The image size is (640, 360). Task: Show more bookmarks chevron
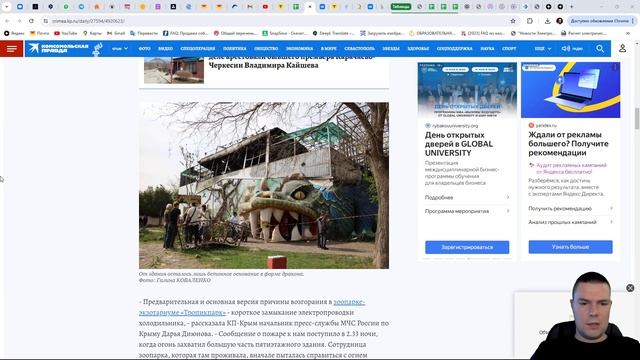pos(627,33)
